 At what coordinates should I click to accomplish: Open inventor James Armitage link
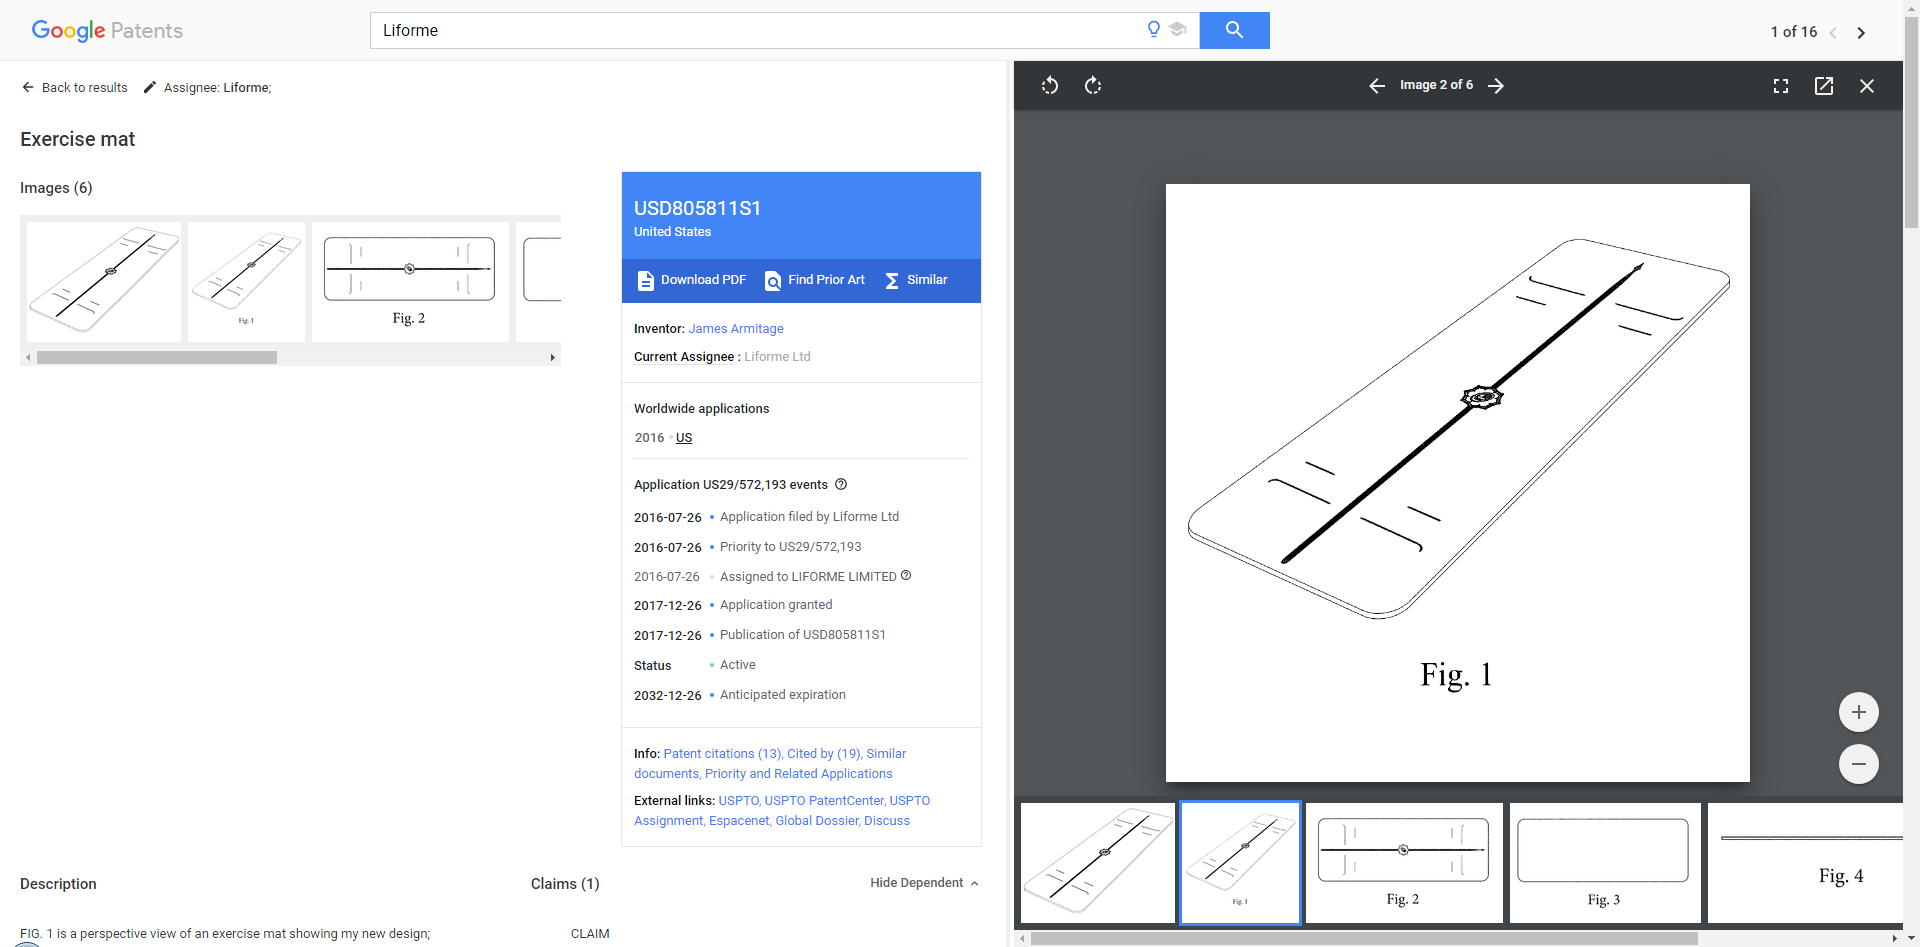(735, 329)
